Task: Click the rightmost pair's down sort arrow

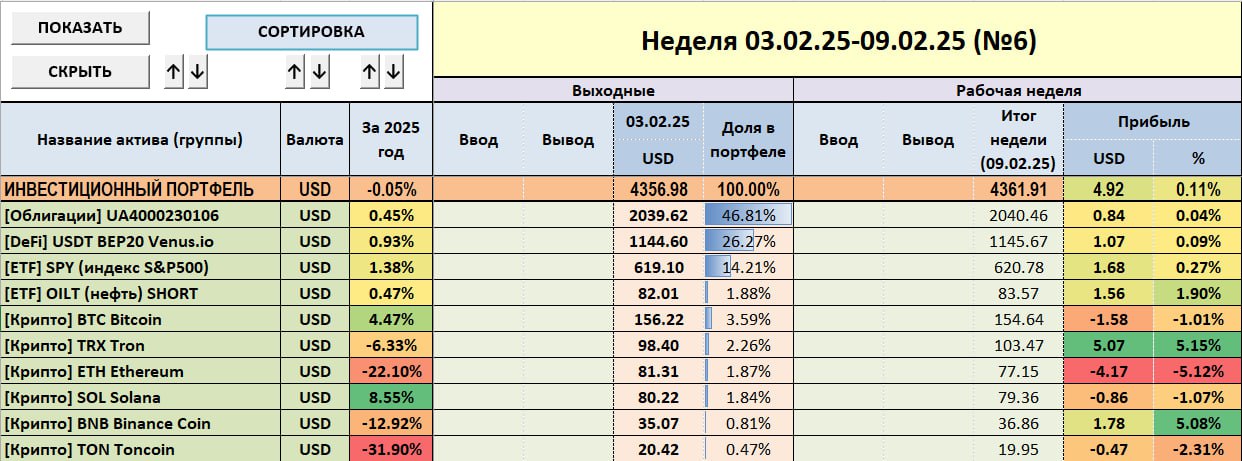Action: (x=393, y=72)
